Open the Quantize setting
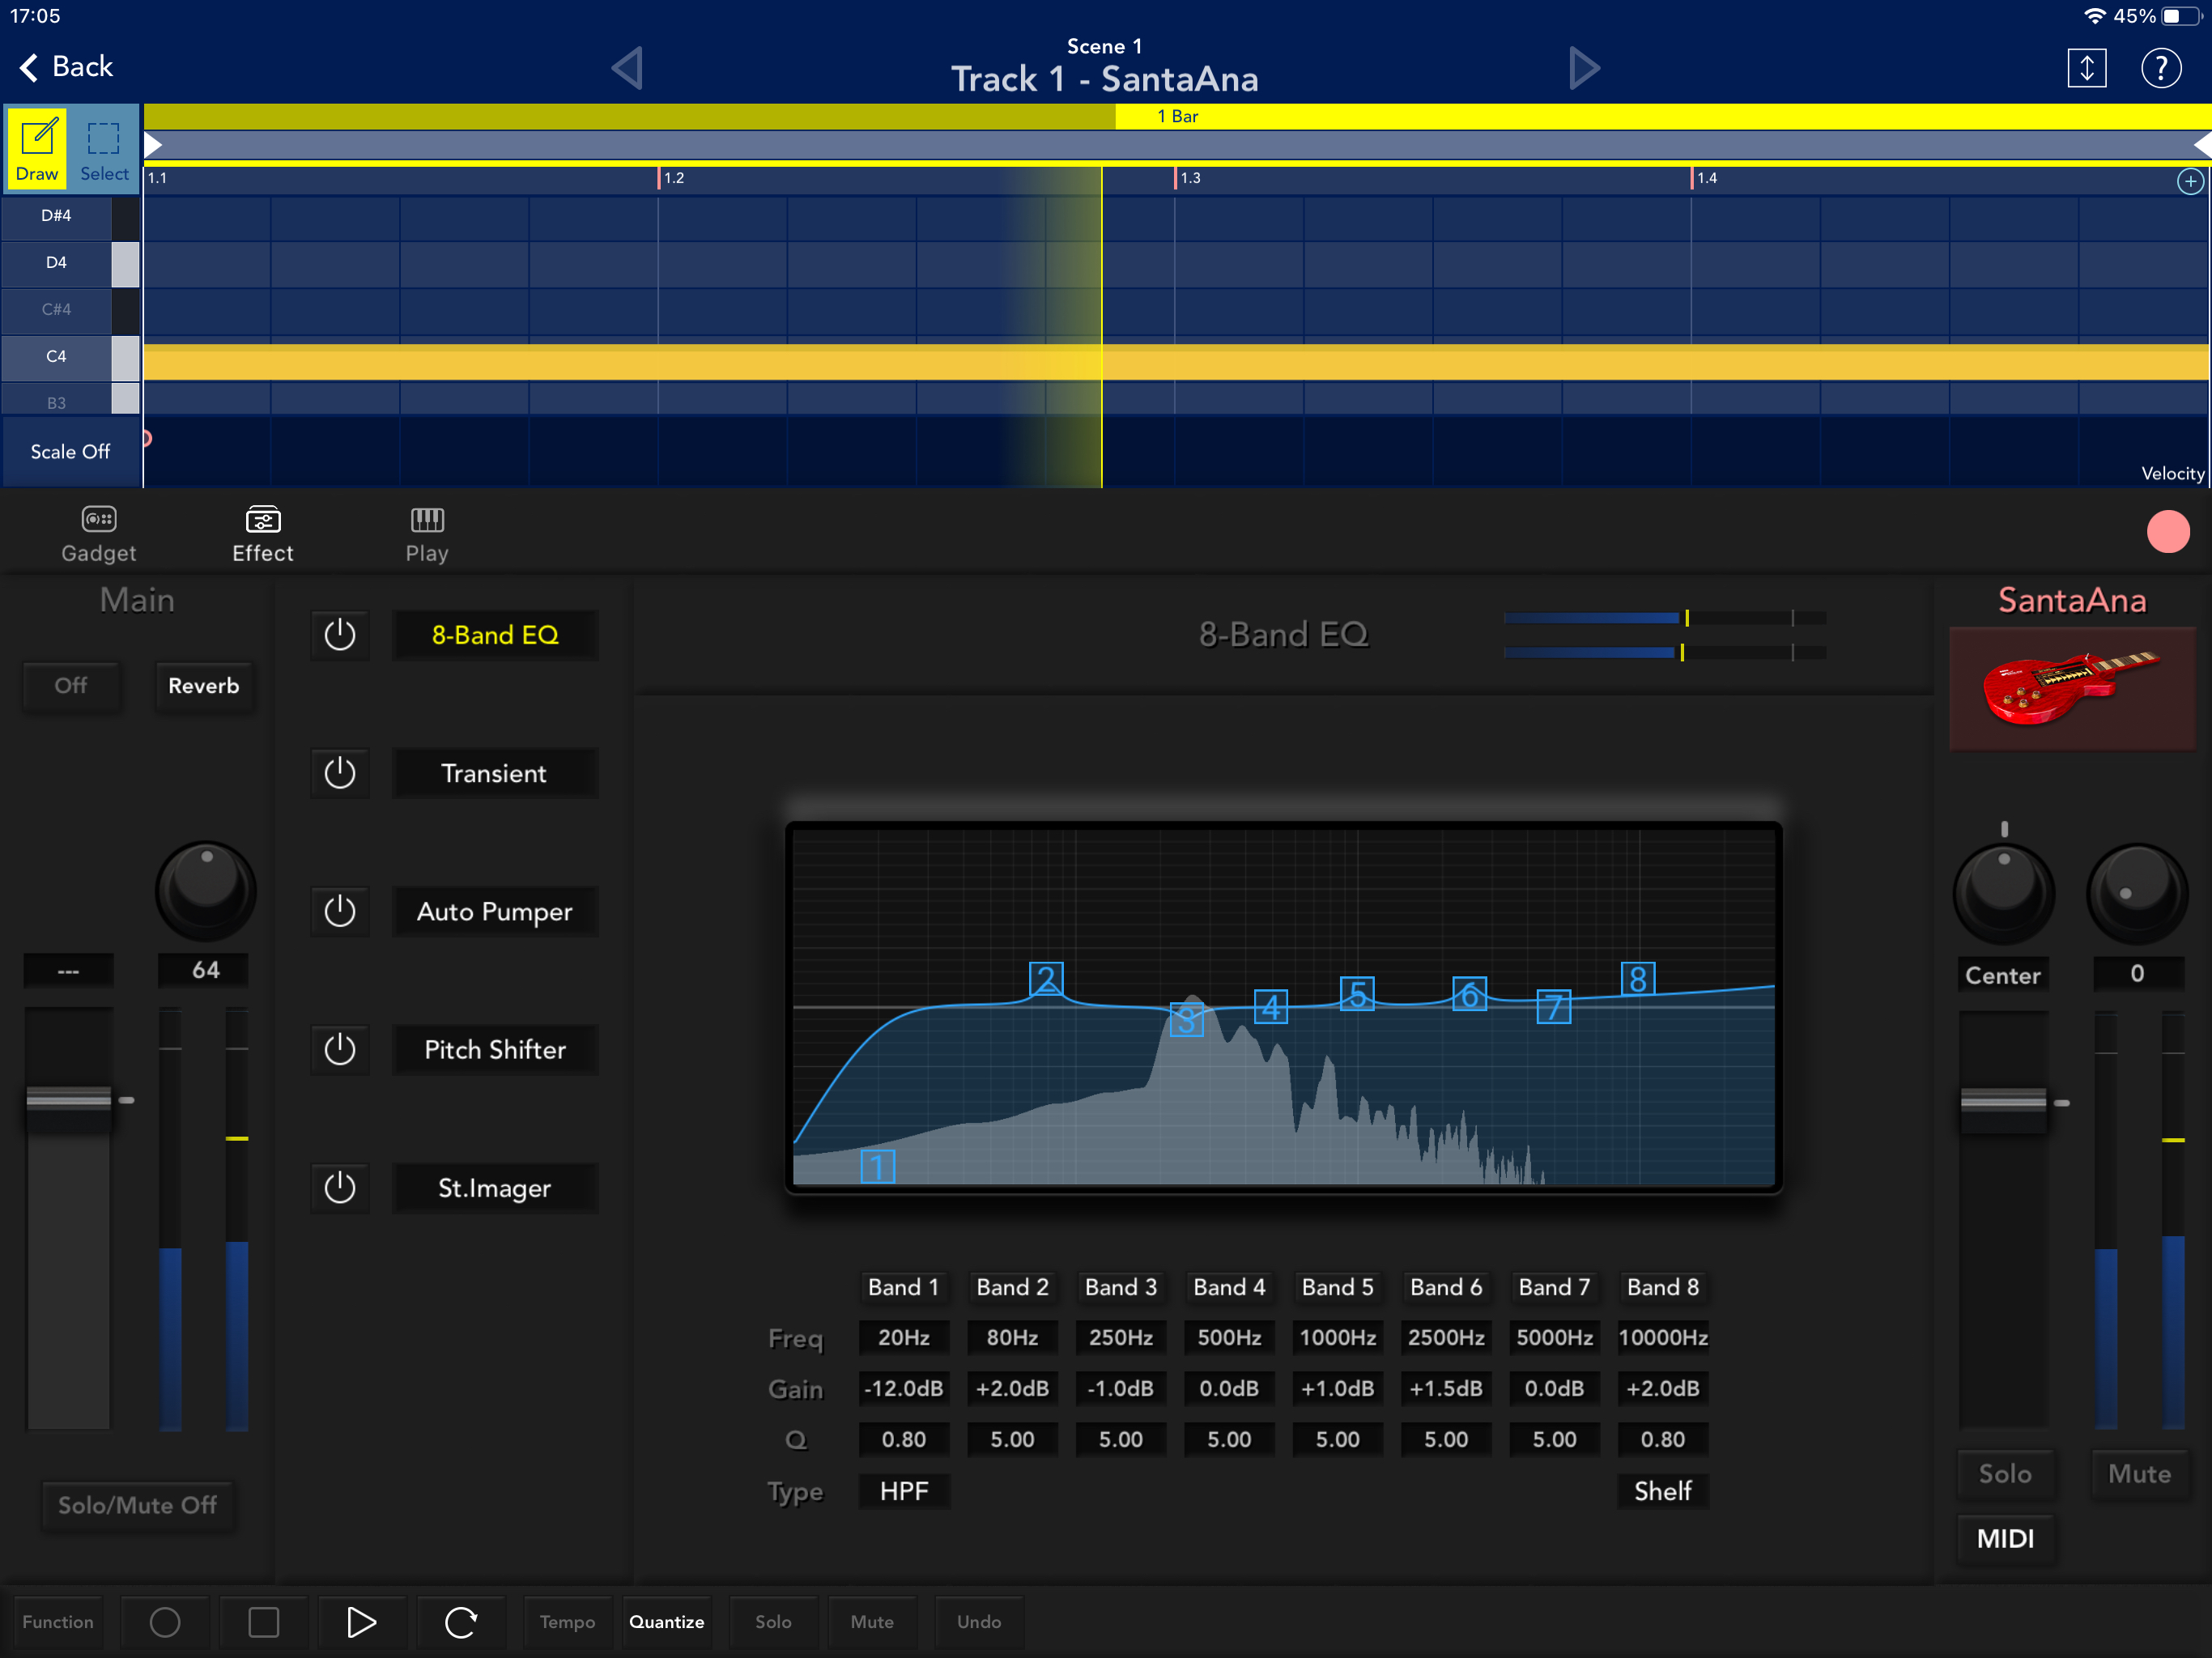 coord(667,1622)
